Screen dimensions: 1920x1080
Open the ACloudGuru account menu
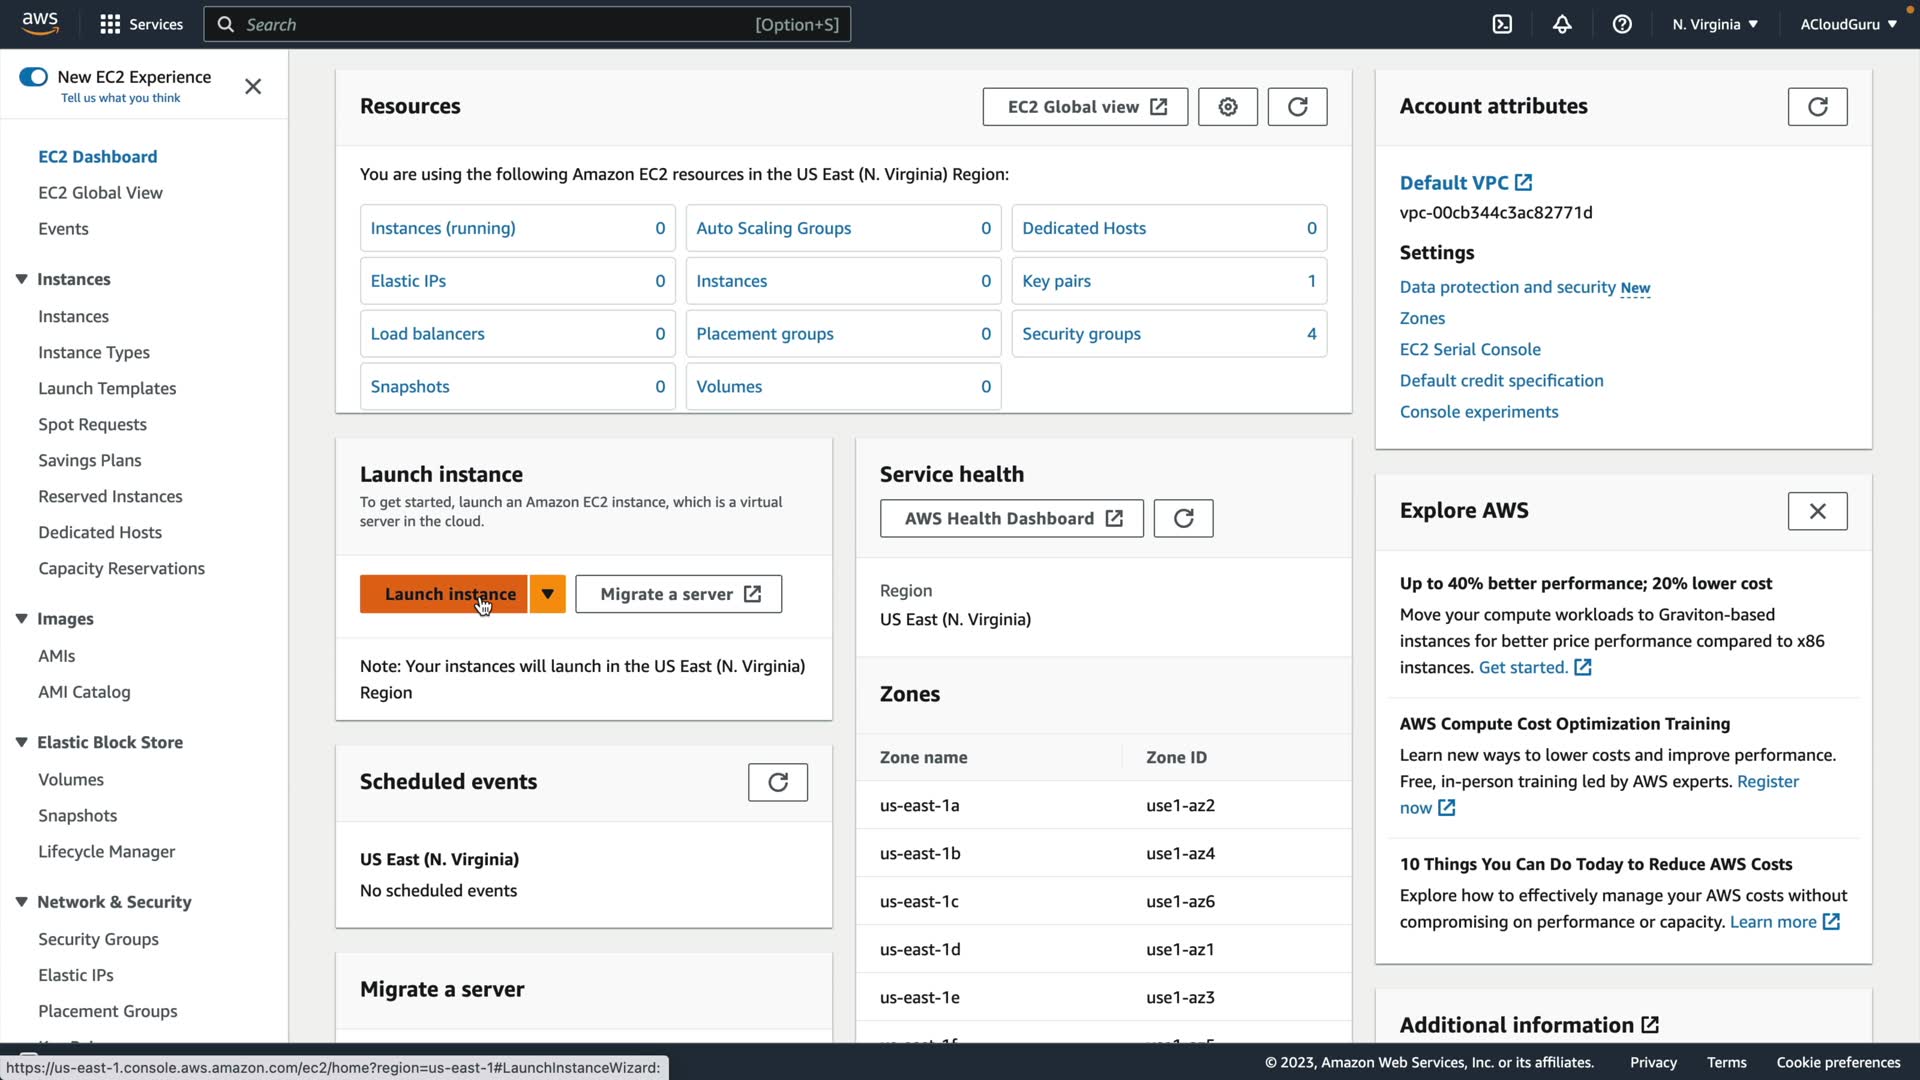click(x=1847, y=24)
